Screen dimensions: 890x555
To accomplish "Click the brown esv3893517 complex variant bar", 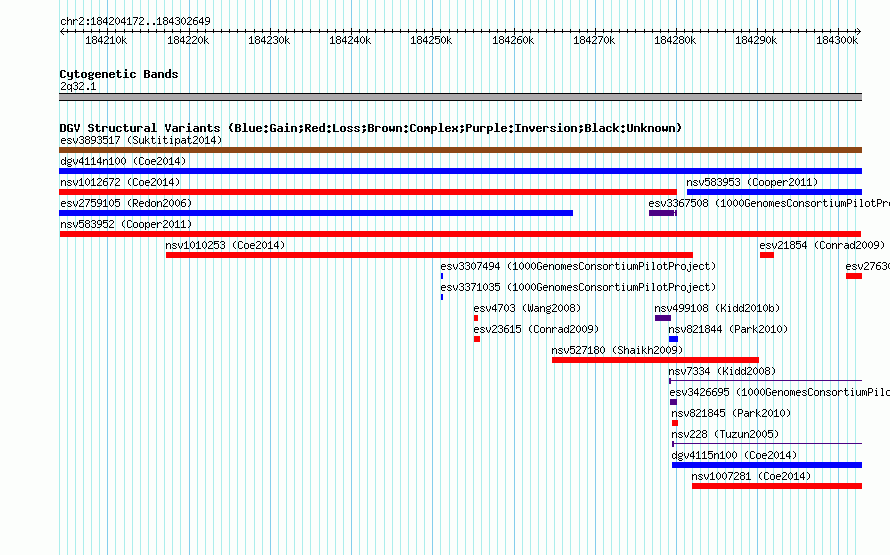I will (460, 150).
